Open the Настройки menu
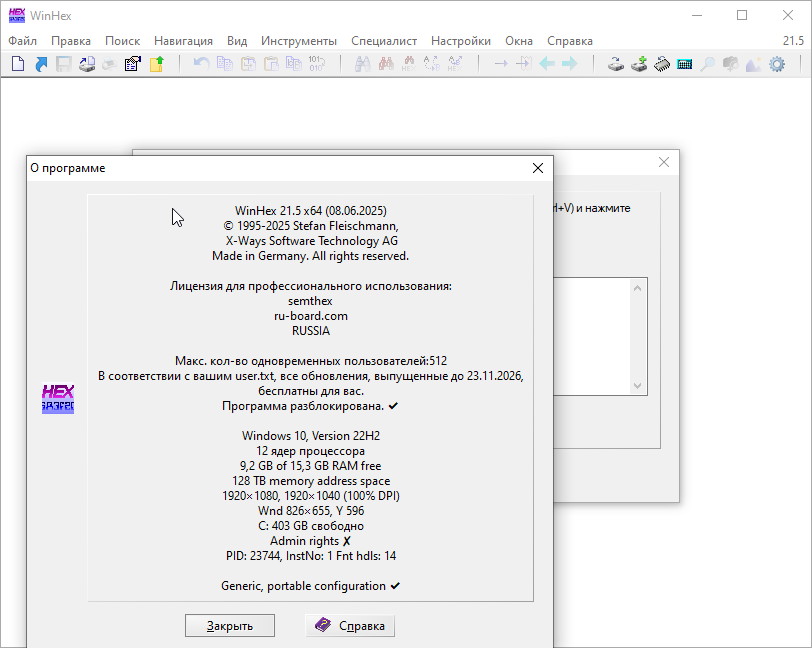Image resolution: width=812 pixels, height=648 pixels. 461,41
